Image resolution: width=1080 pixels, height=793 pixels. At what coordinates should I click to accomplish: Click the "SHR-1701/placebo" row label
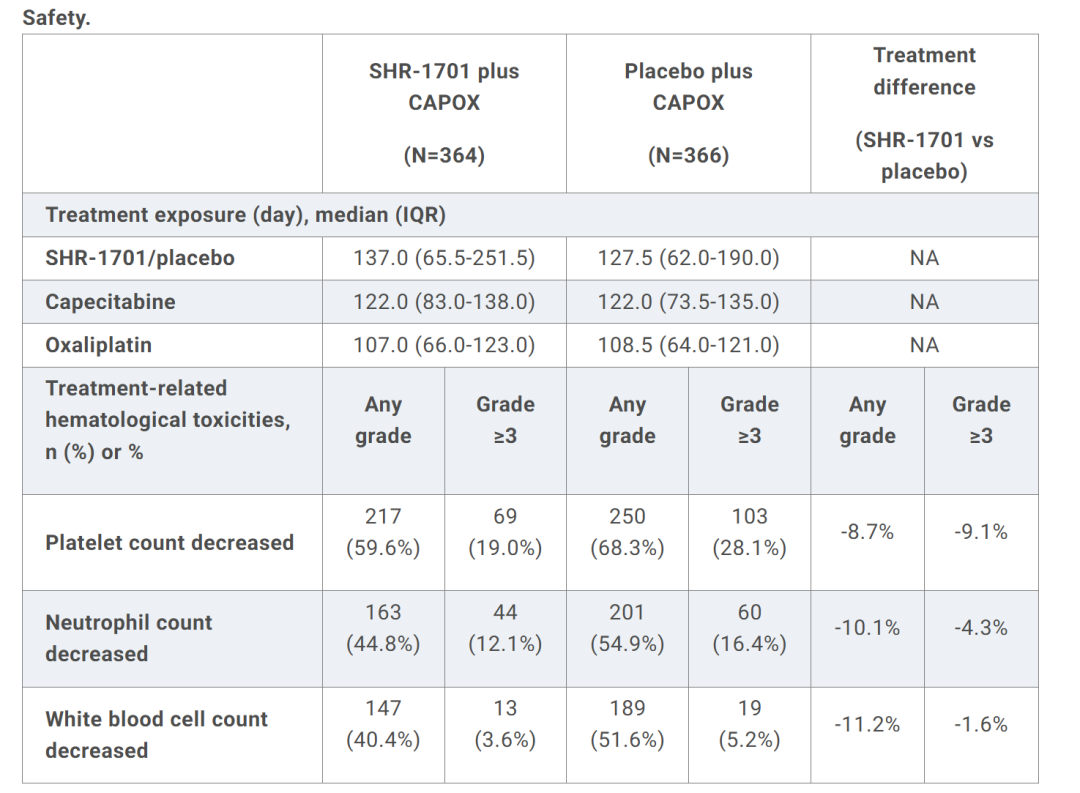coord(140,258)
